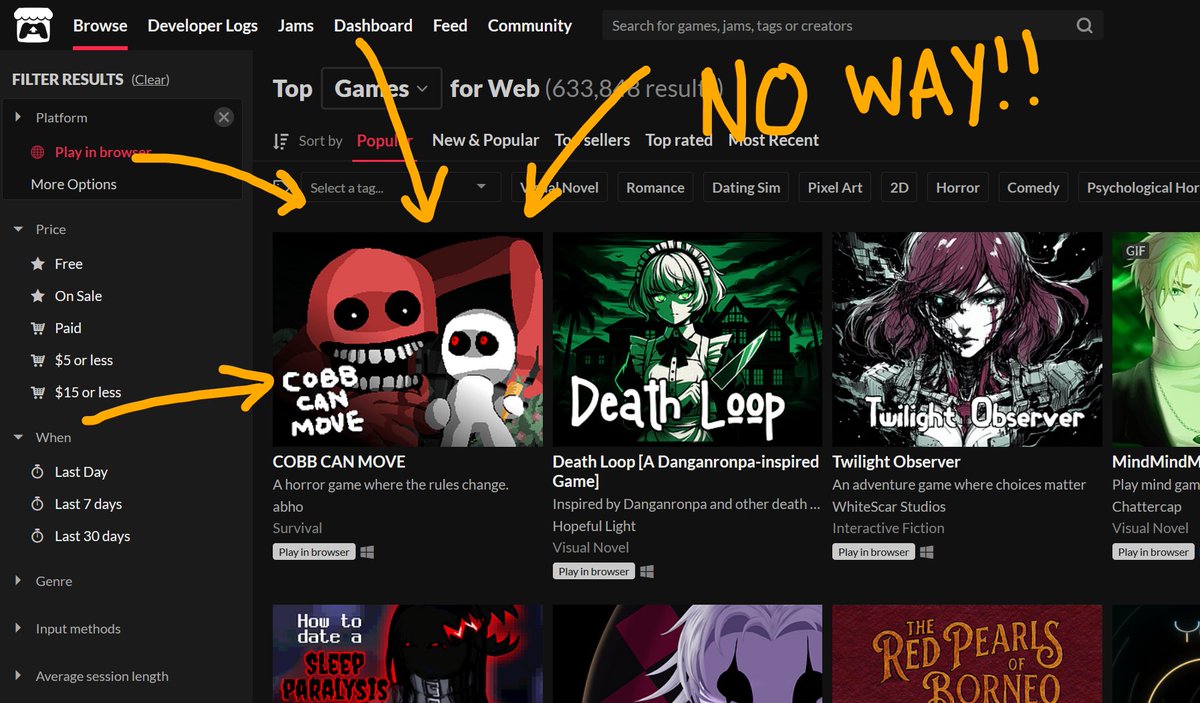Screen dimensions: 1200x703
Task: Click the cart icon beside $15 or less
Action: point(38,392)
